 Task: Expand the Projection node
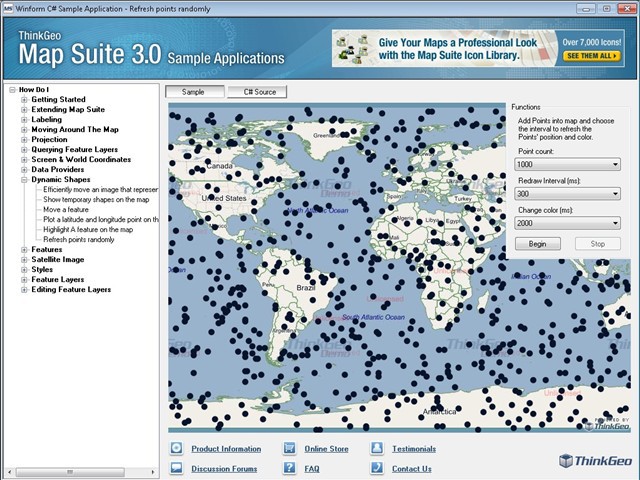[x=24, y=140]
